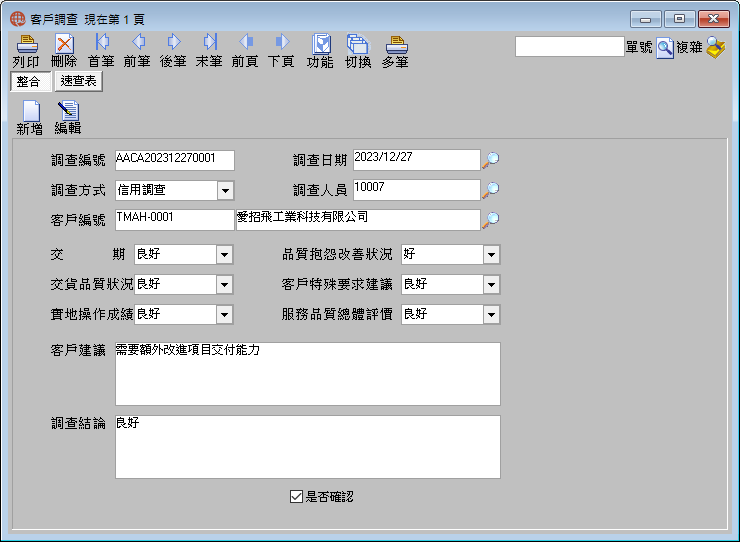This screenshot has width=740, height=542.
Task: Expand the 服務品質總體評價 dropdown
Action: [x=491, y=314]
